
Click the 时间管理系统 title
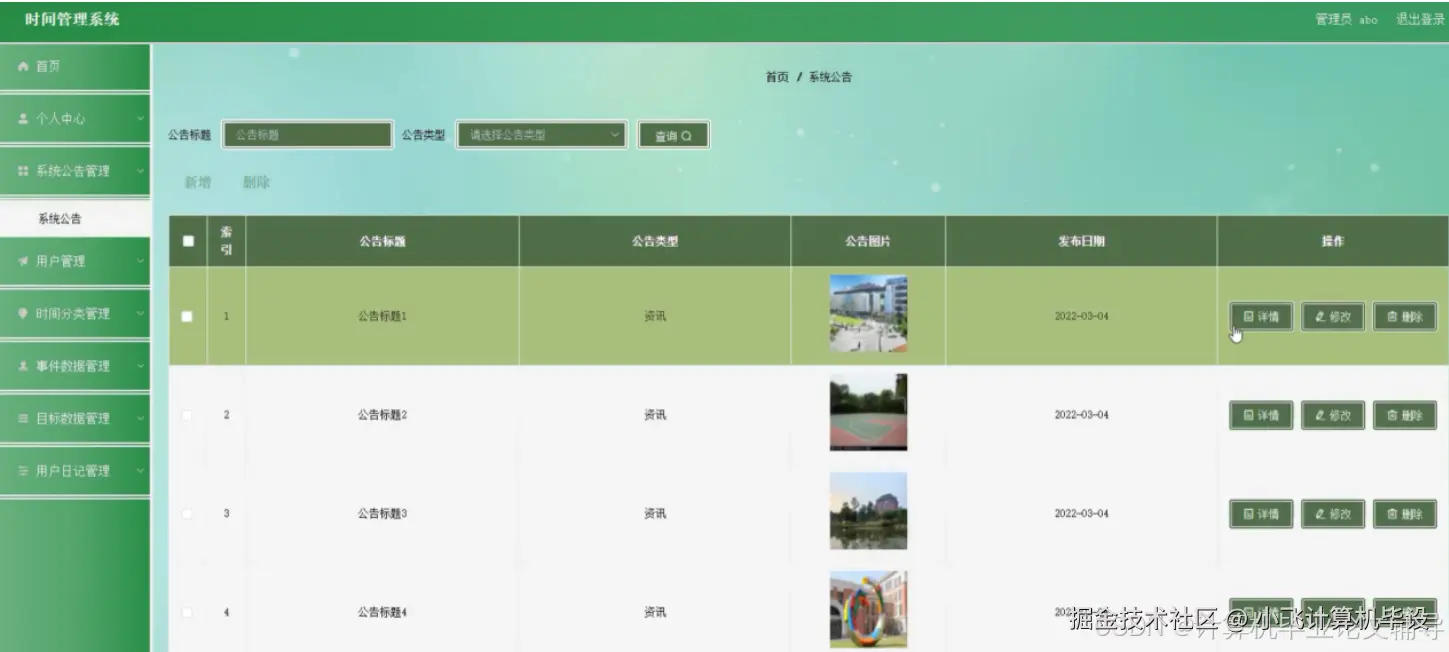click(72, 19)
